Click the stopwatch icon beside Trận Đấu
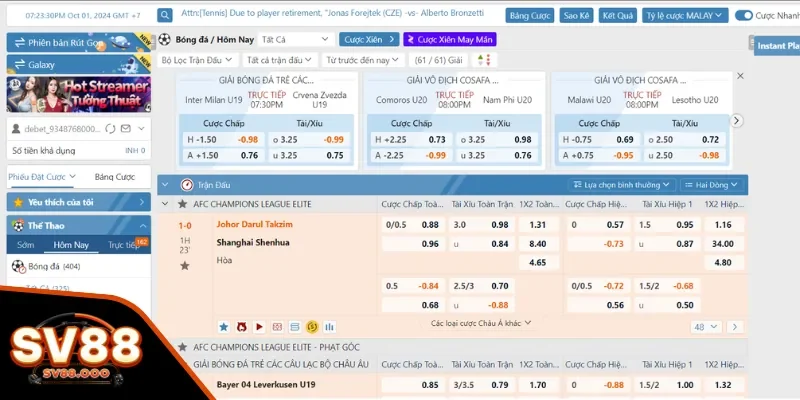The width and height of the screenshot is (800, 400). (x=187, y=185)
